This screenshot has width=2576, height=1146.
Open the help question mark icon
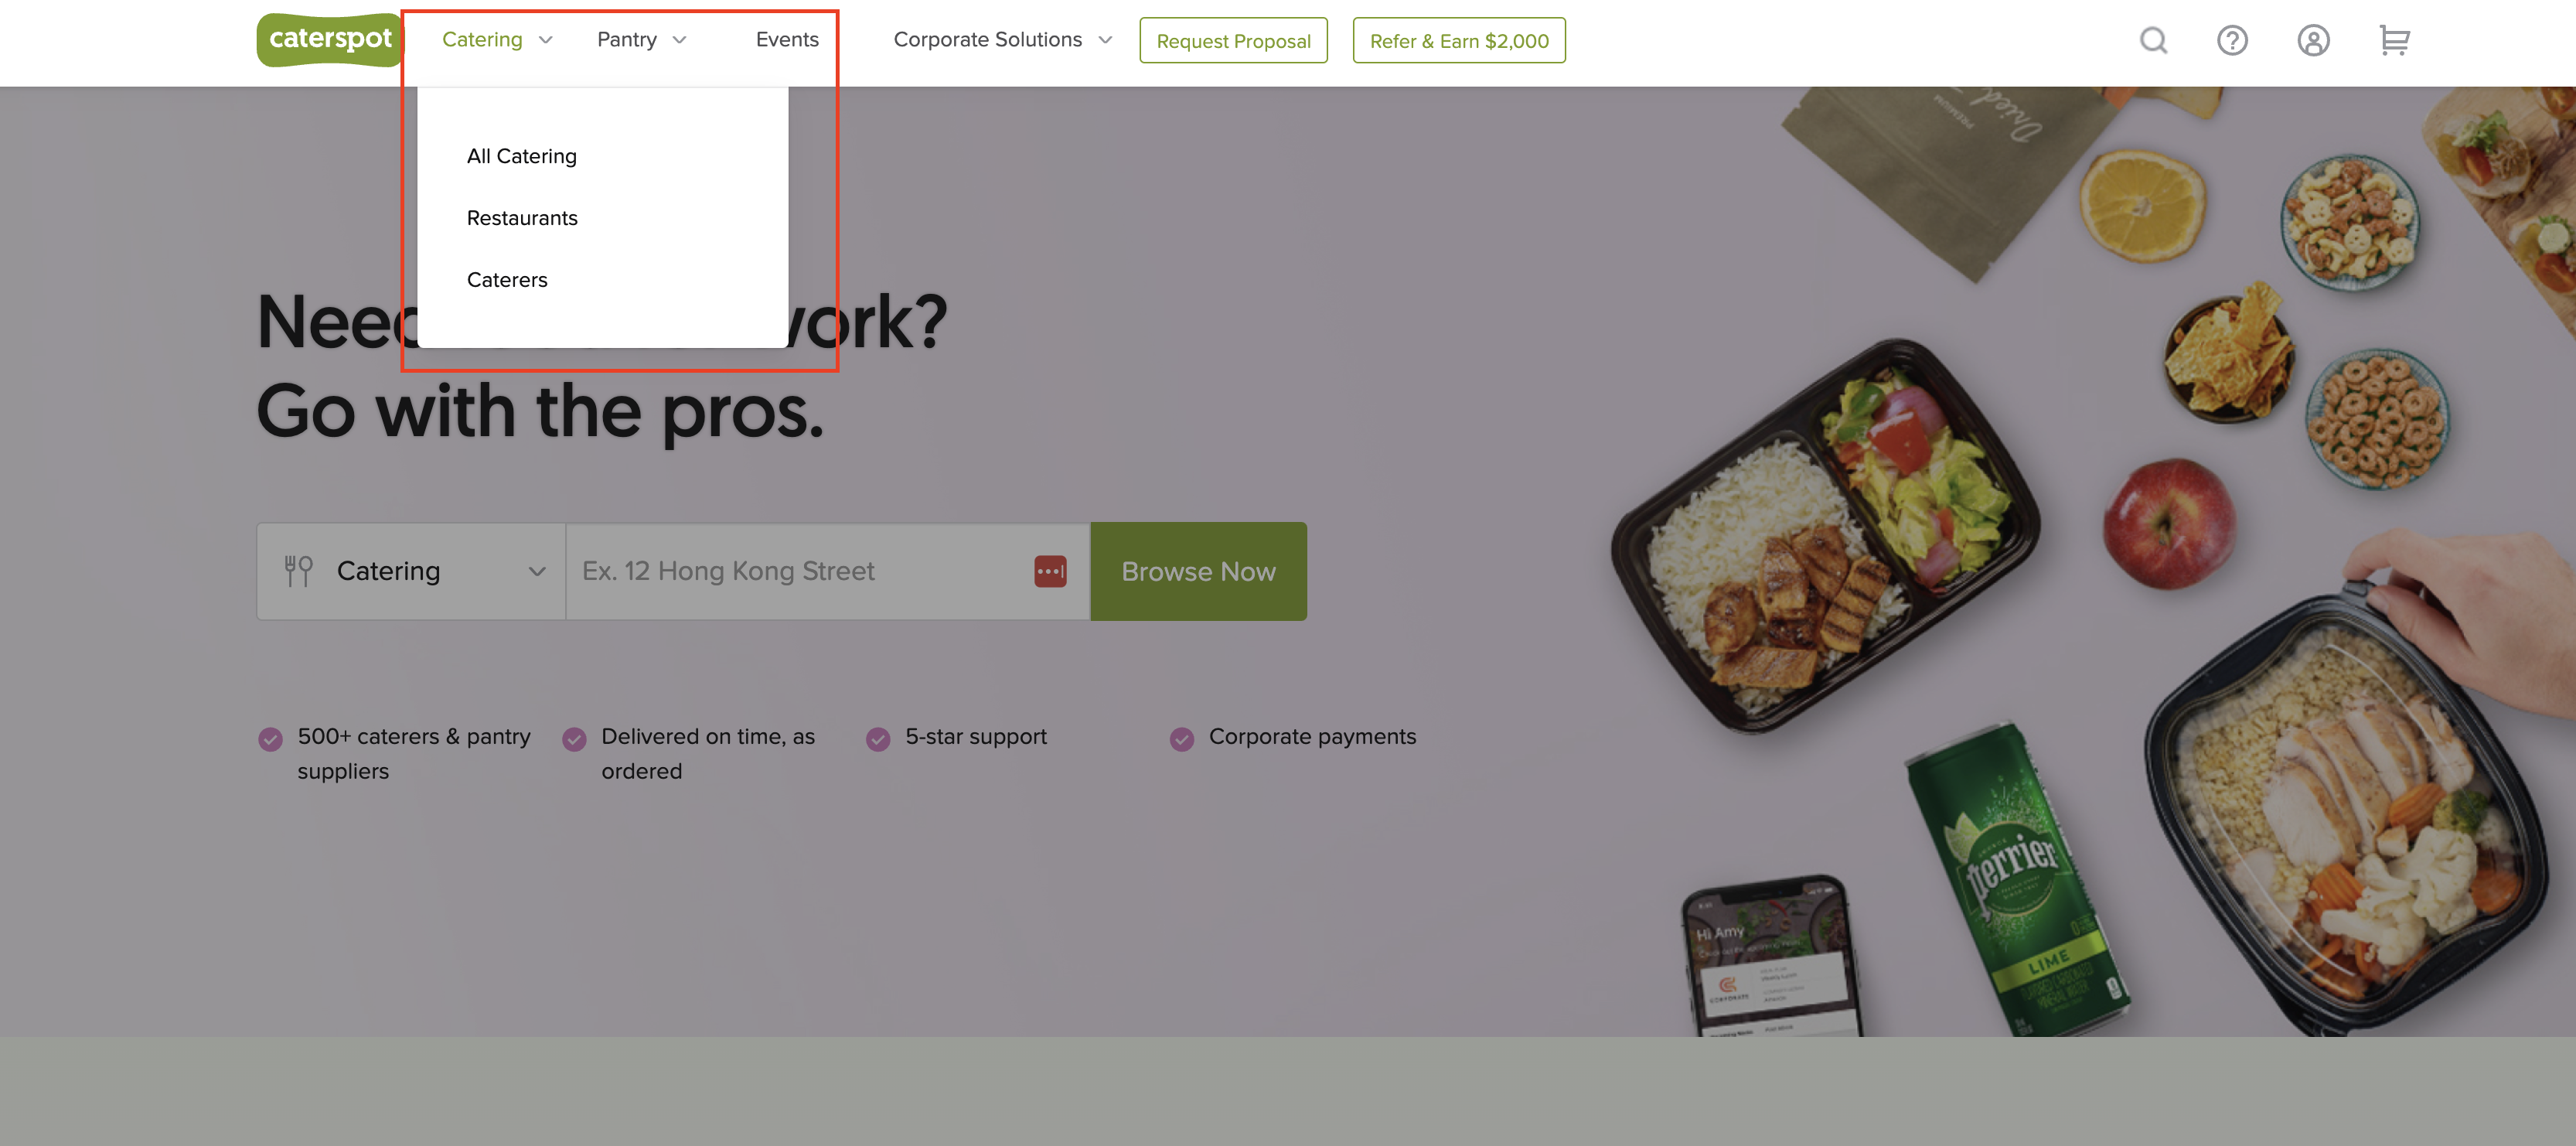(x=2232, y=41)
